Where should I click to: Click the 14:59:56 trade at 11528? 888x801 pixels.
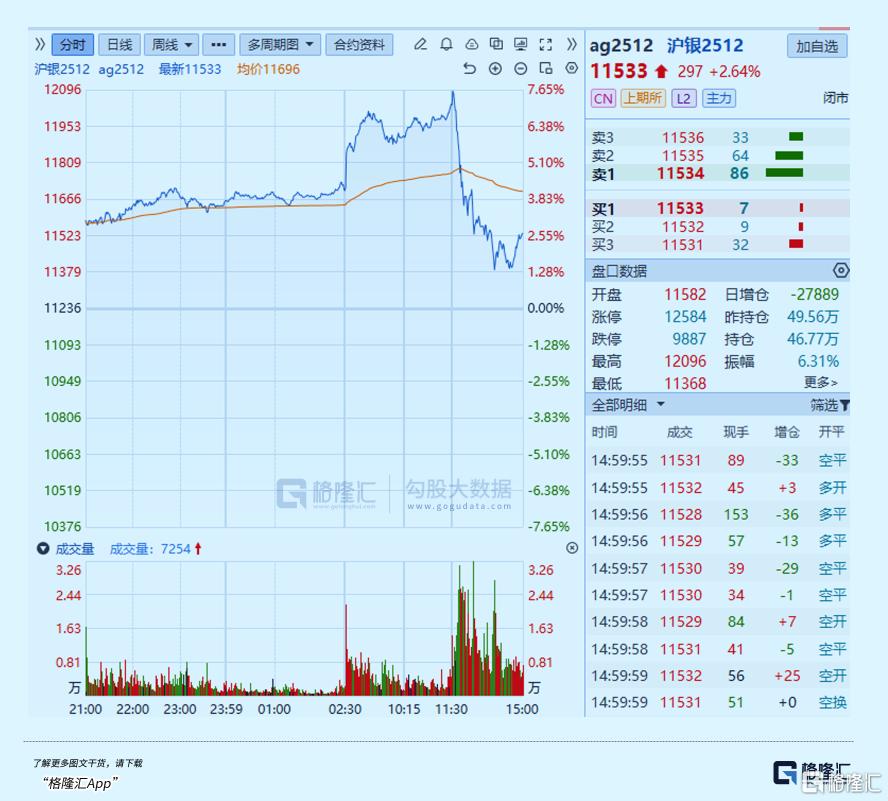pos(718,514)
